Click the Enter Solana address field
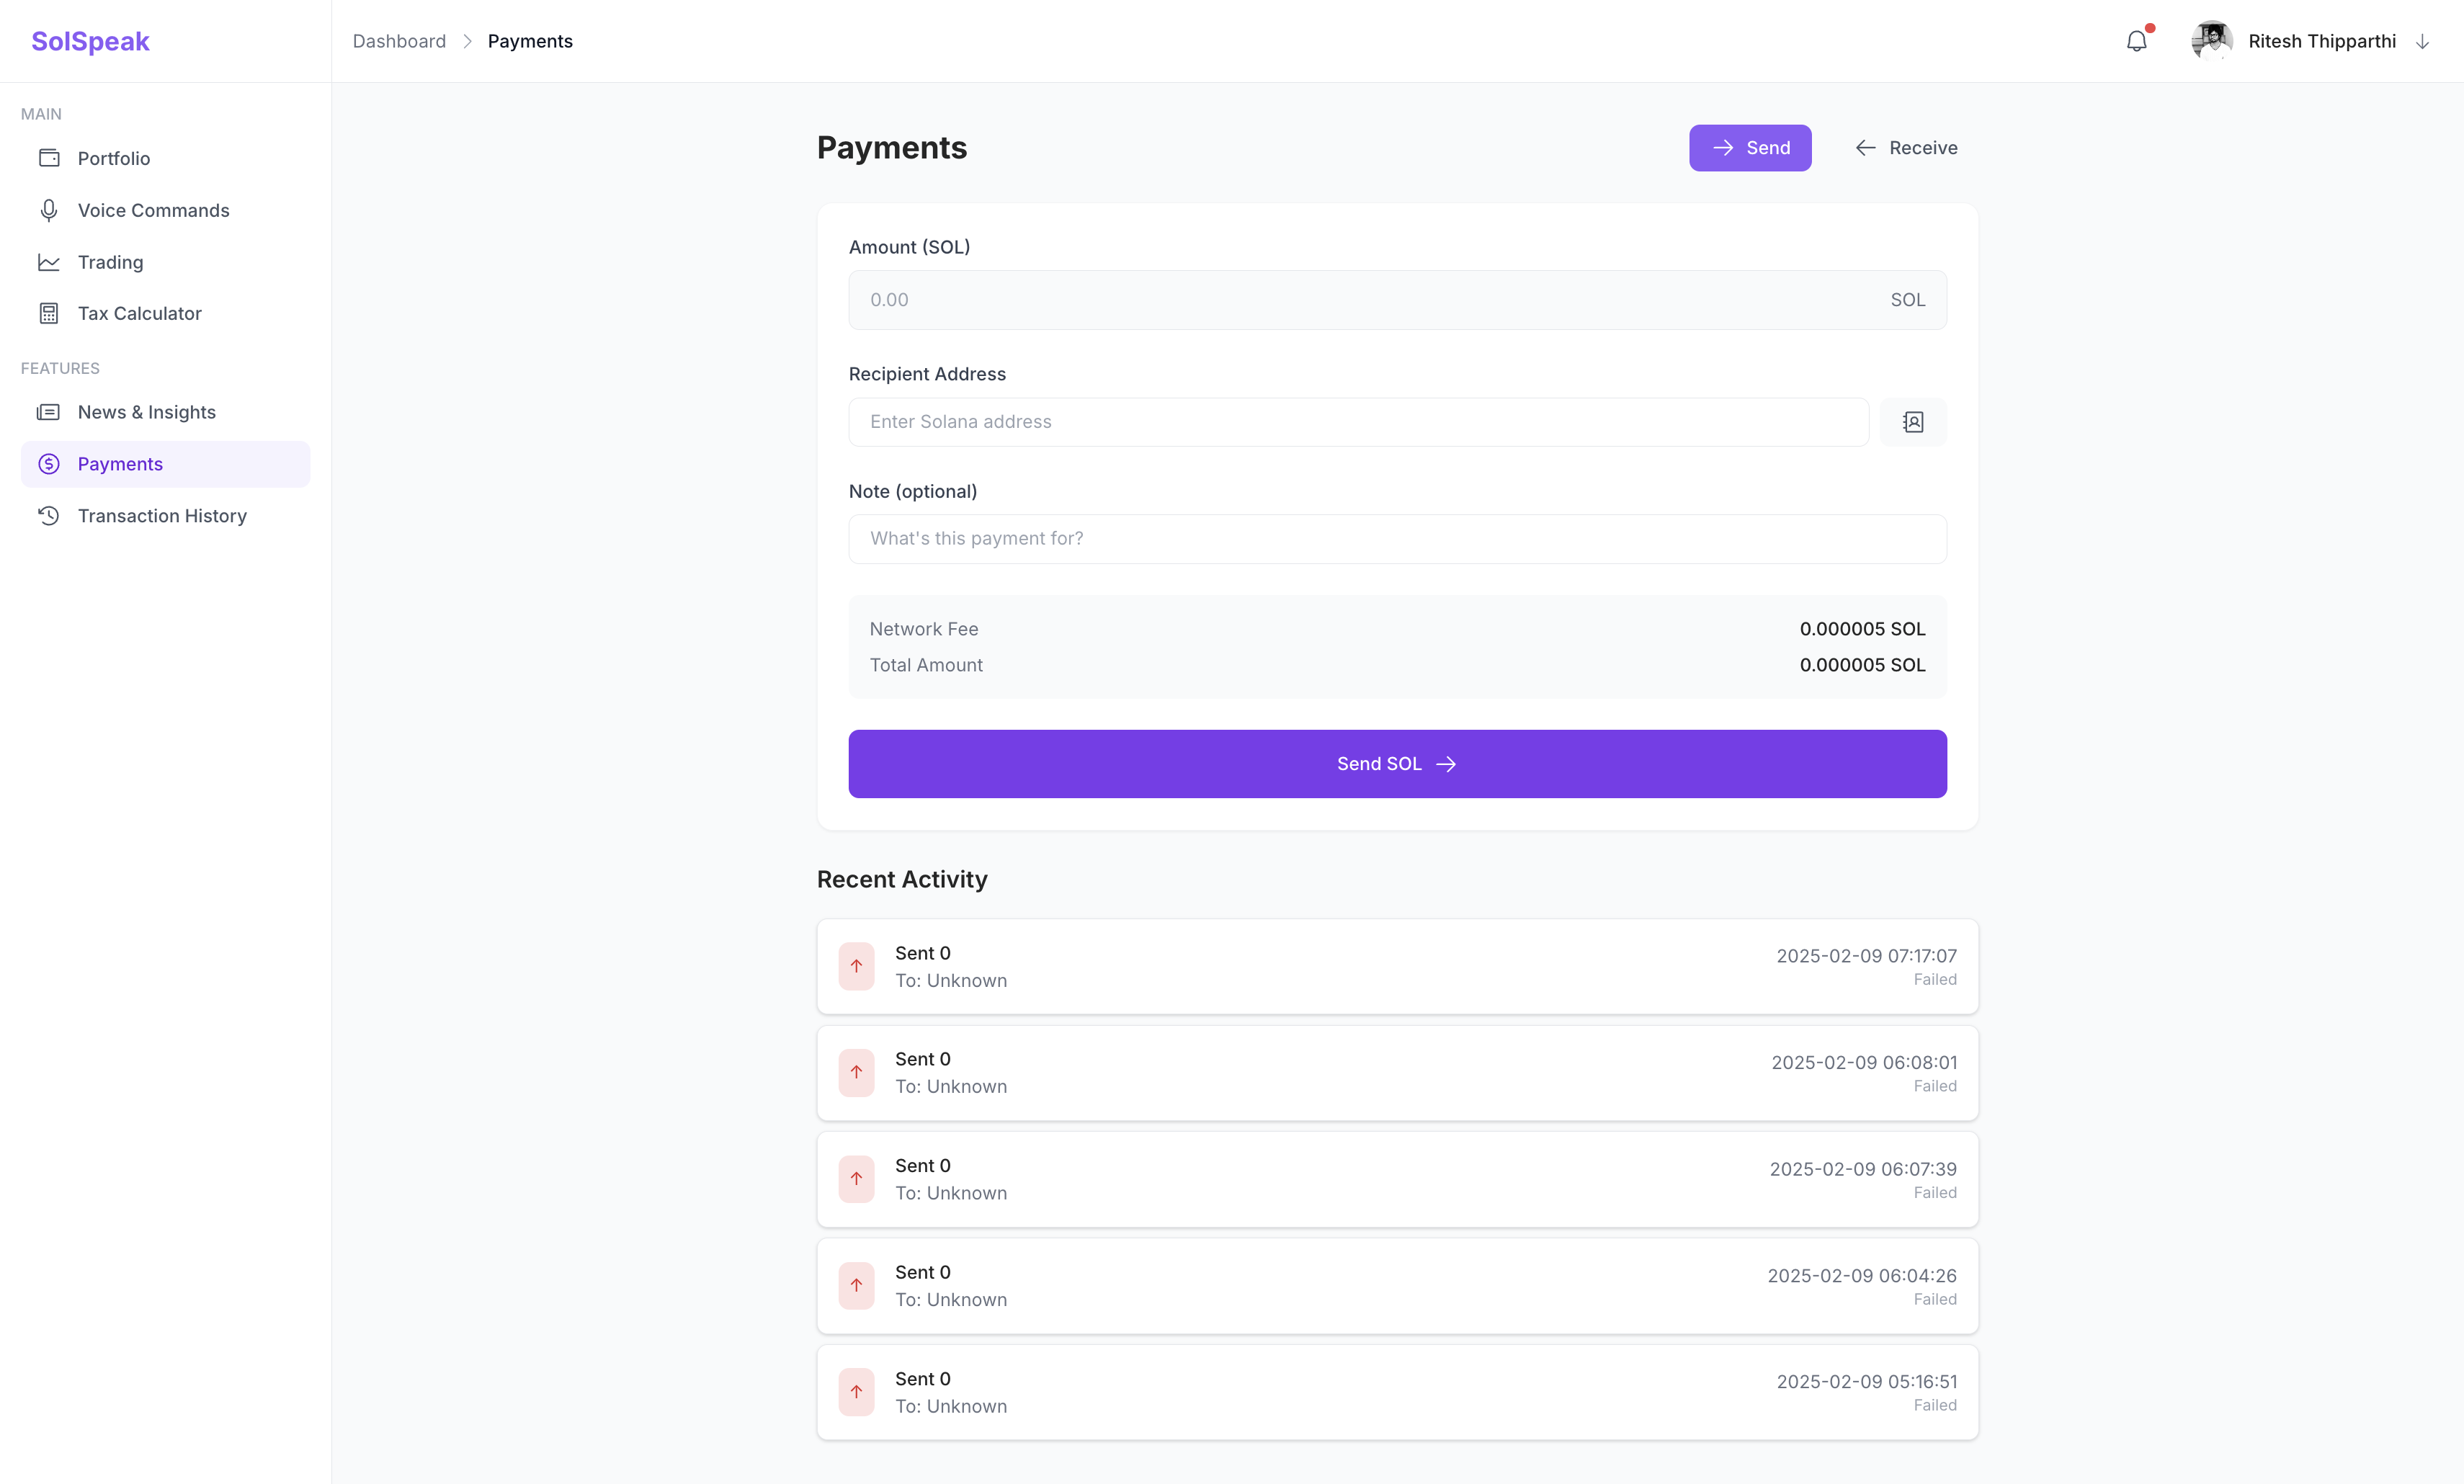Viewport: 2464px width, 1484px height. pyautogui.click(x=1357, y=422)
